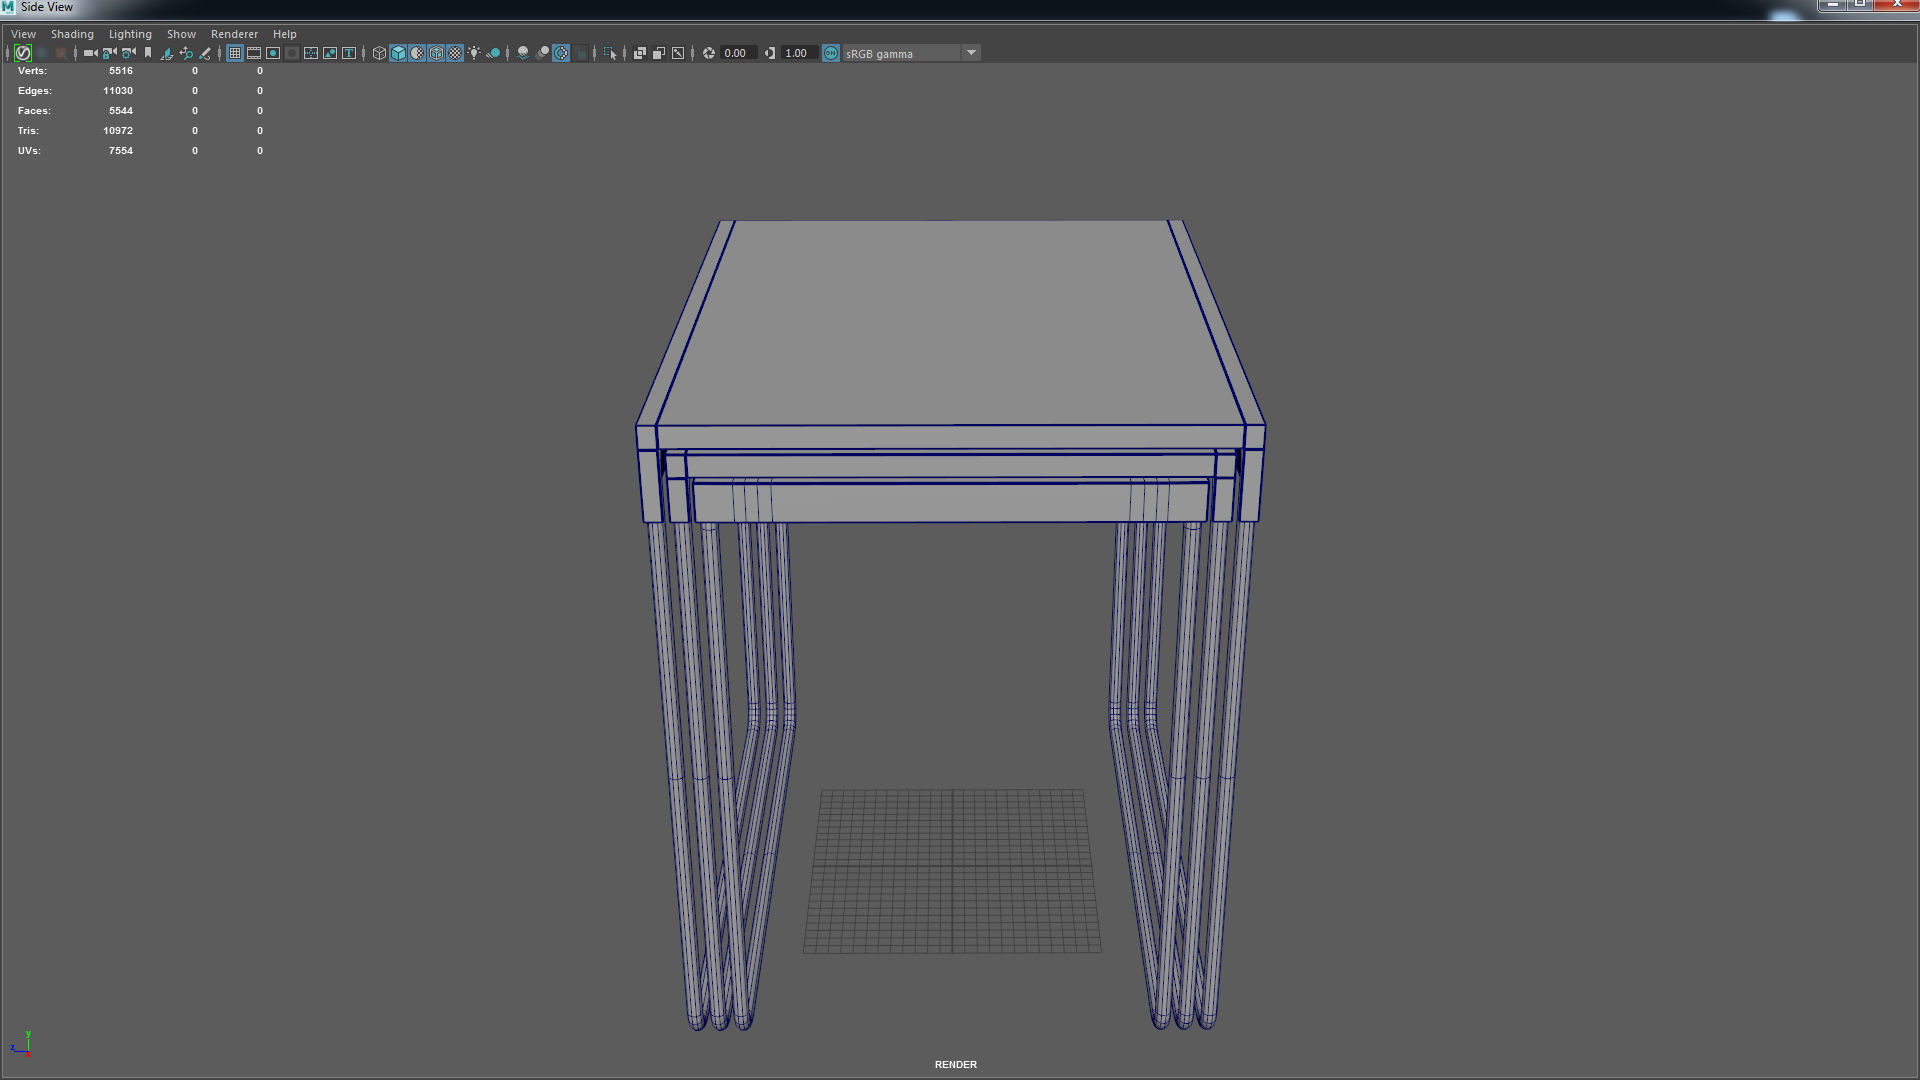Click the Screen Space Ambient Occlusion icon

point(523,53)
